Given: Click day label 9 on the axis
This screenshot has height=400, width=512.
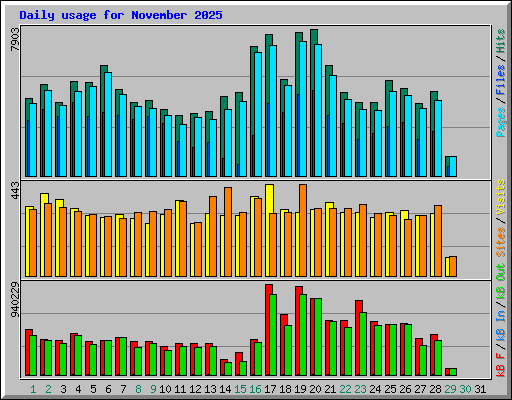Looking at the screenshot, I should click(153, 389).
